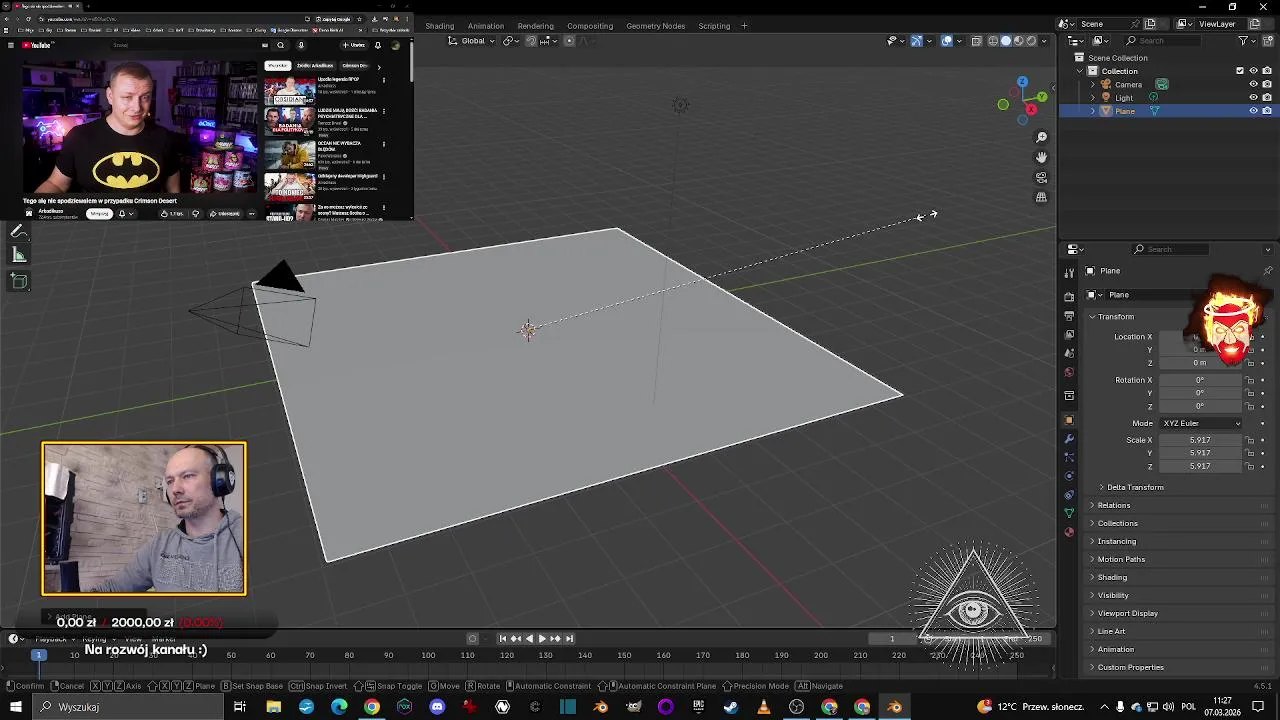The width and height of the screenshot is (1280, 720).
Task: Expand the Camera item in outliner
Action: [x=1092, y=85]
